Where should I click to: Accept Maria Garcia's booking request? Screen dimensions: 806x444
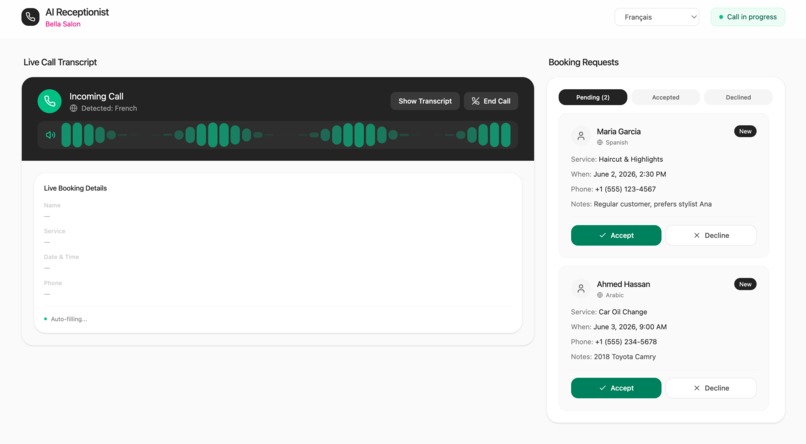pyautogui.click(x=616, y=235)
